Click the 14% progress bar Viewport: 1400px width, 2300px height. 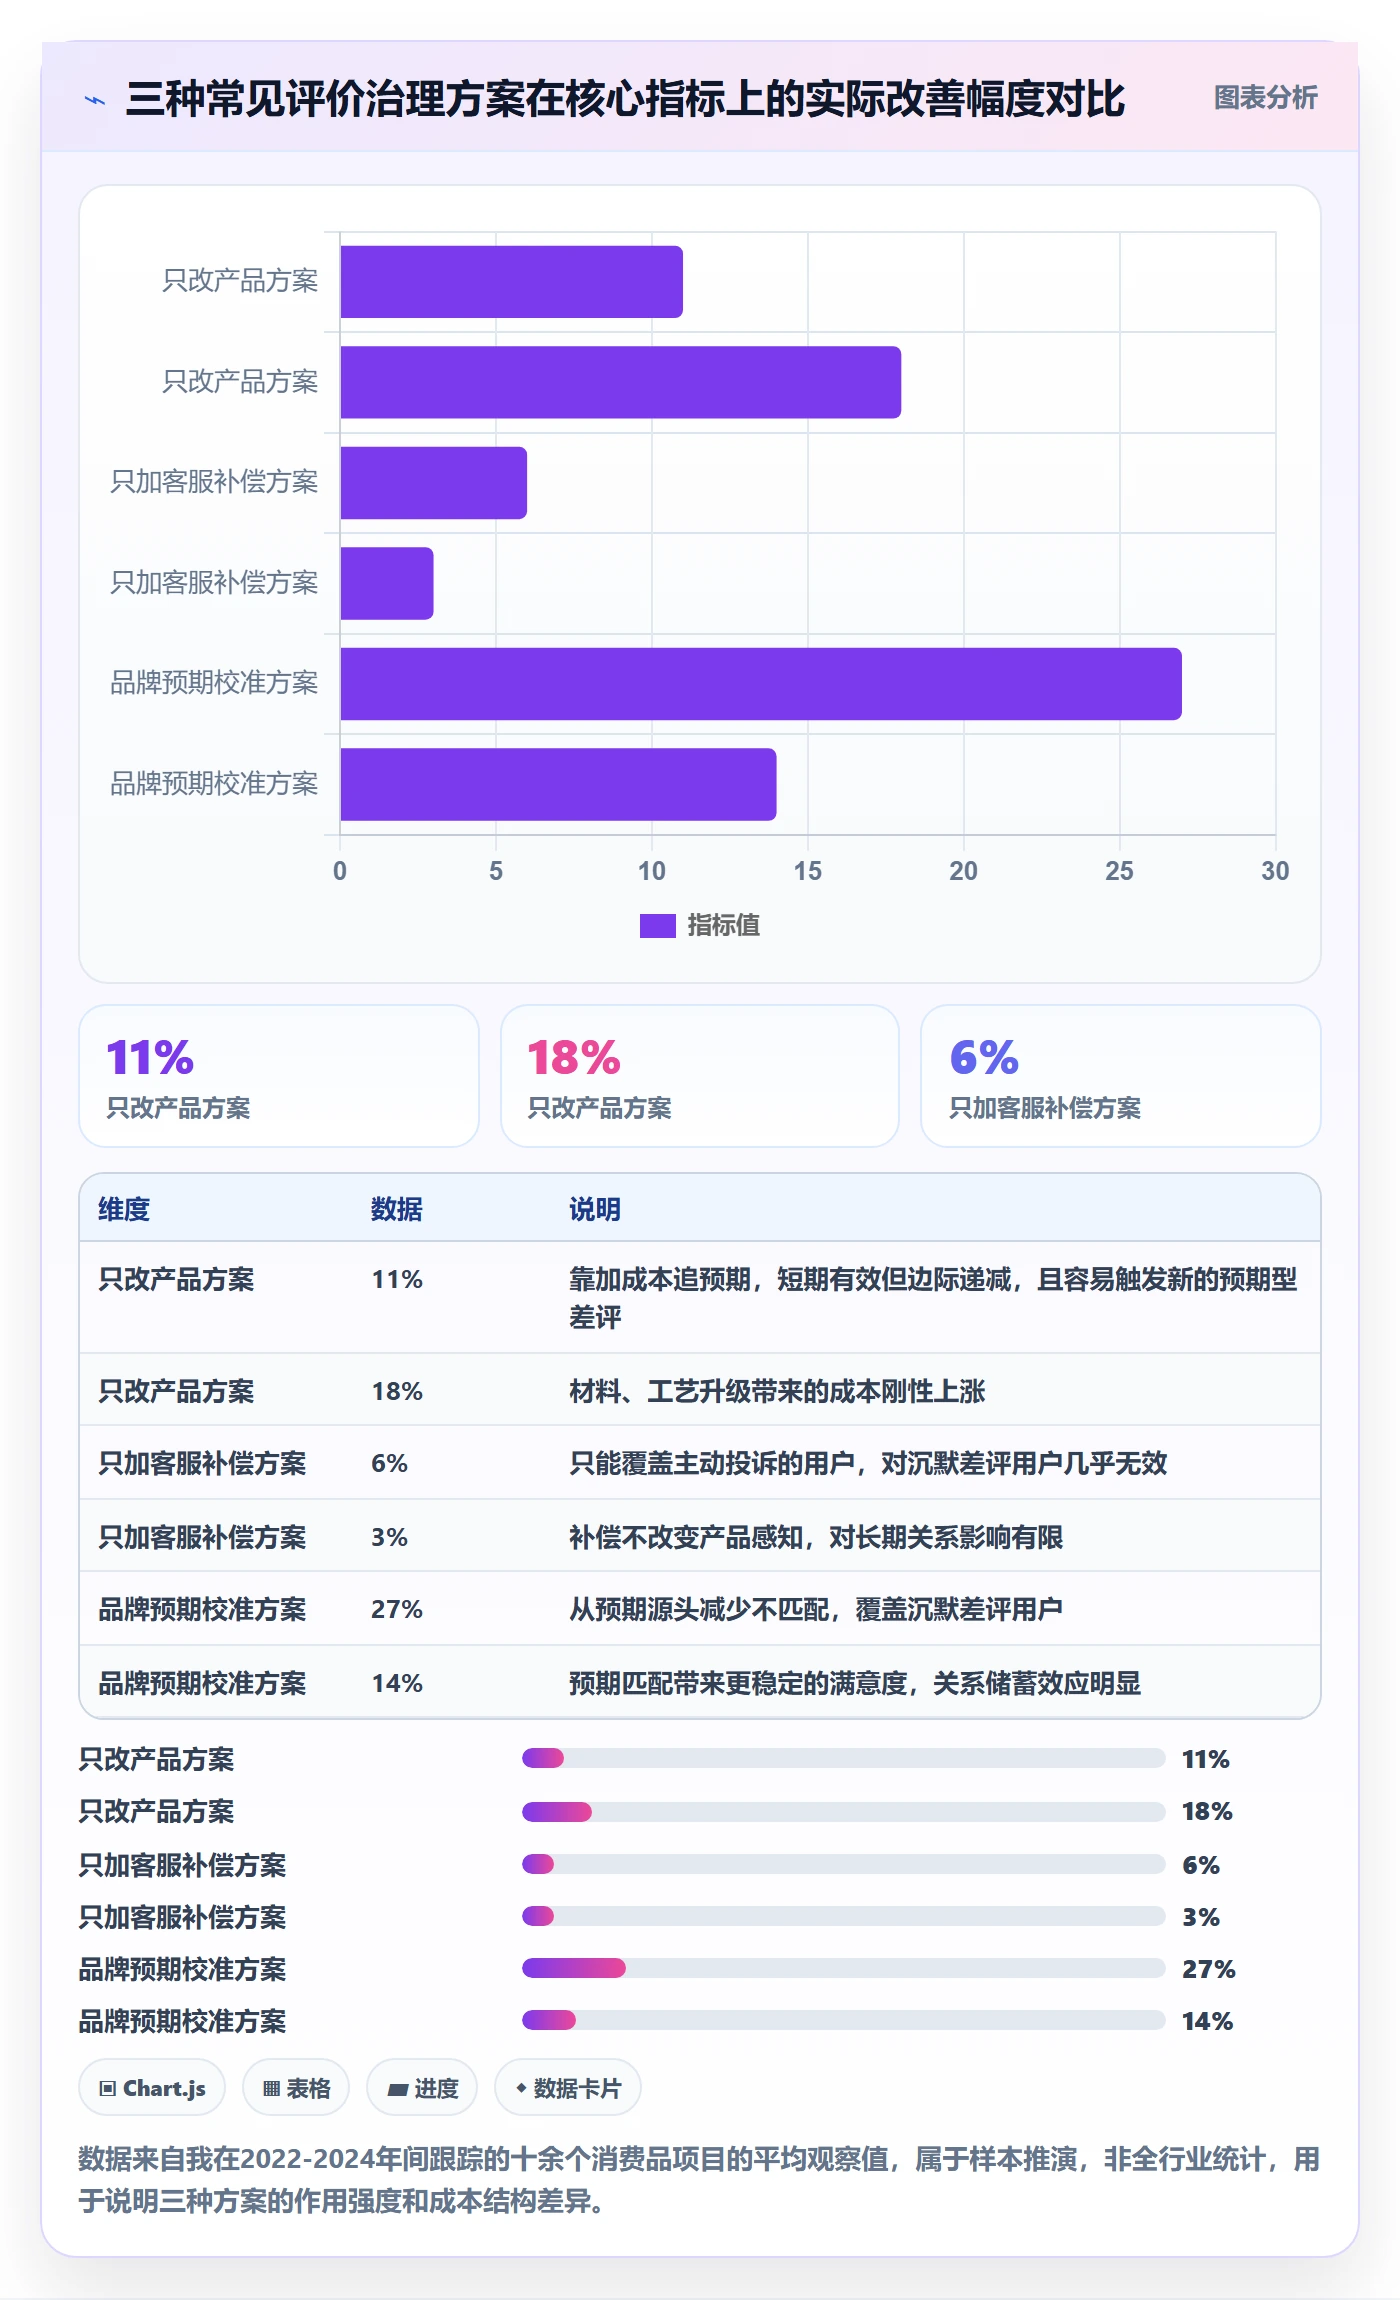point(843,2020)
